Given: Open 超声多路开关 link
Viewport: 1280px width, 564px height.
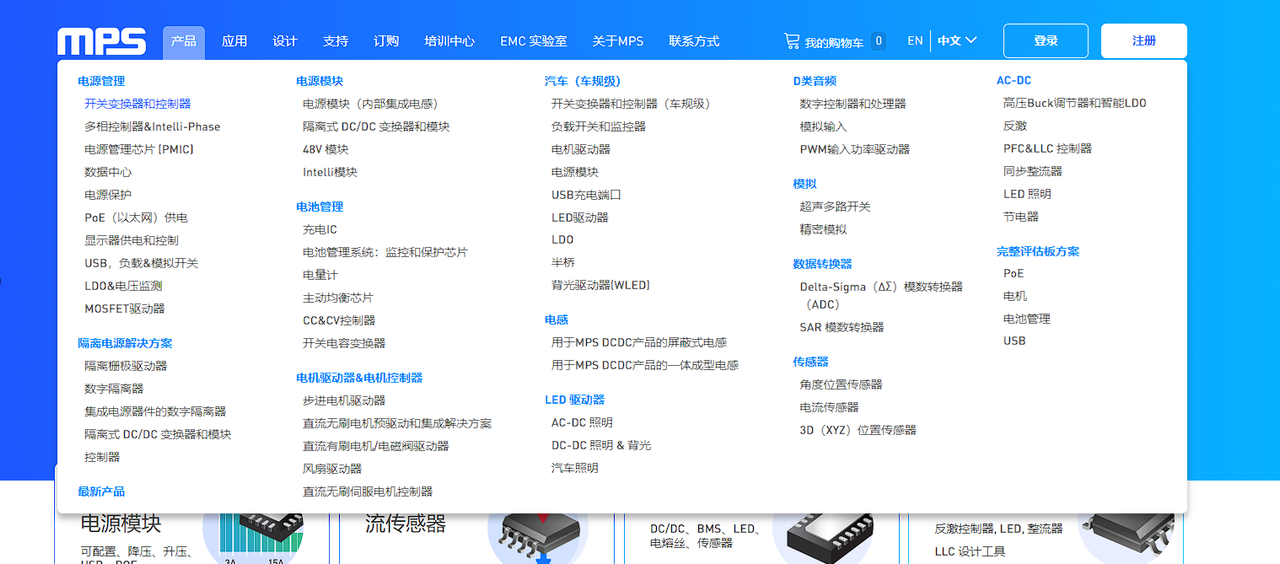Looking at the screenshot, I should (x=835, y=207).
